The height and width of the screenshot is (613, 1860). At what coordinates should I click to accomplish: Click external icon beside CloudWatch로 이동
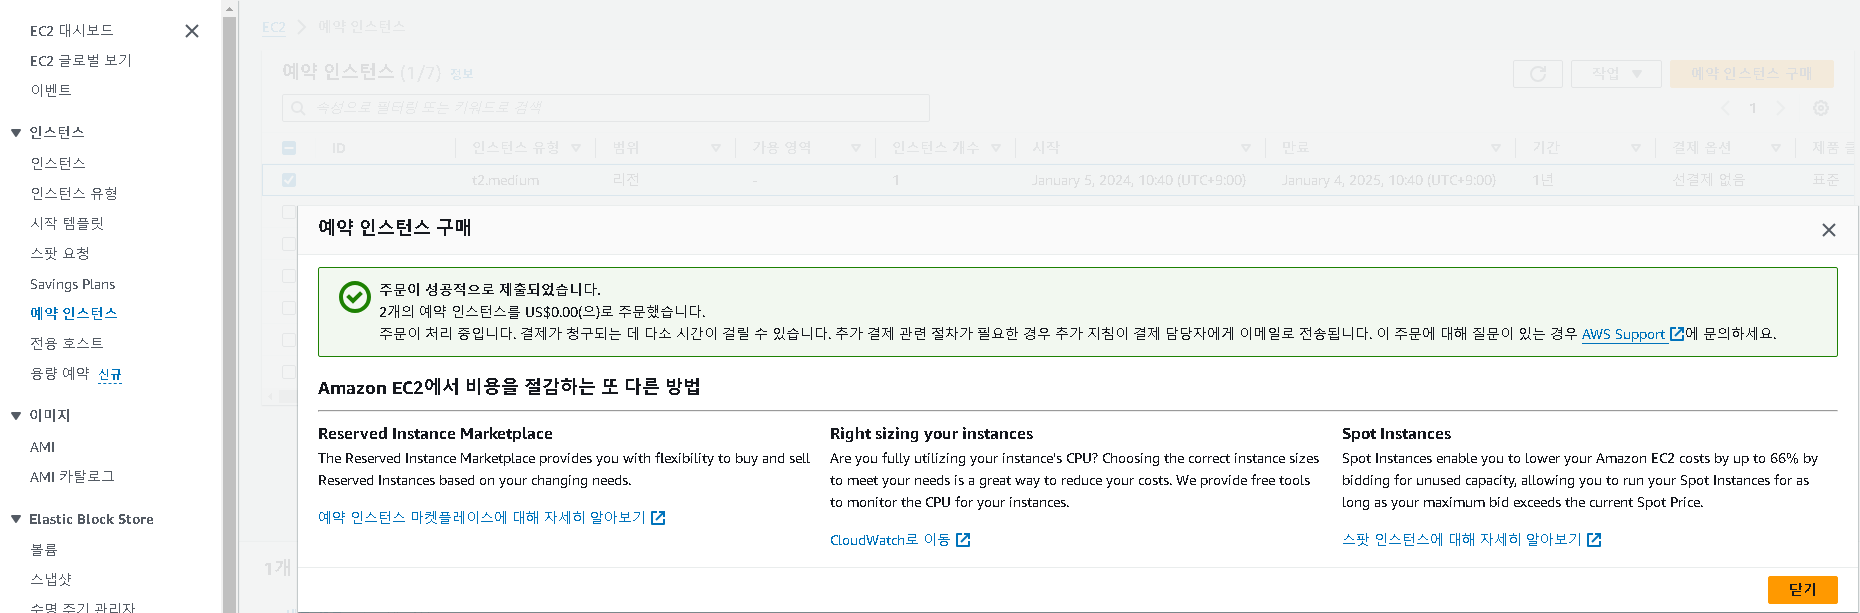coord(963,540)
